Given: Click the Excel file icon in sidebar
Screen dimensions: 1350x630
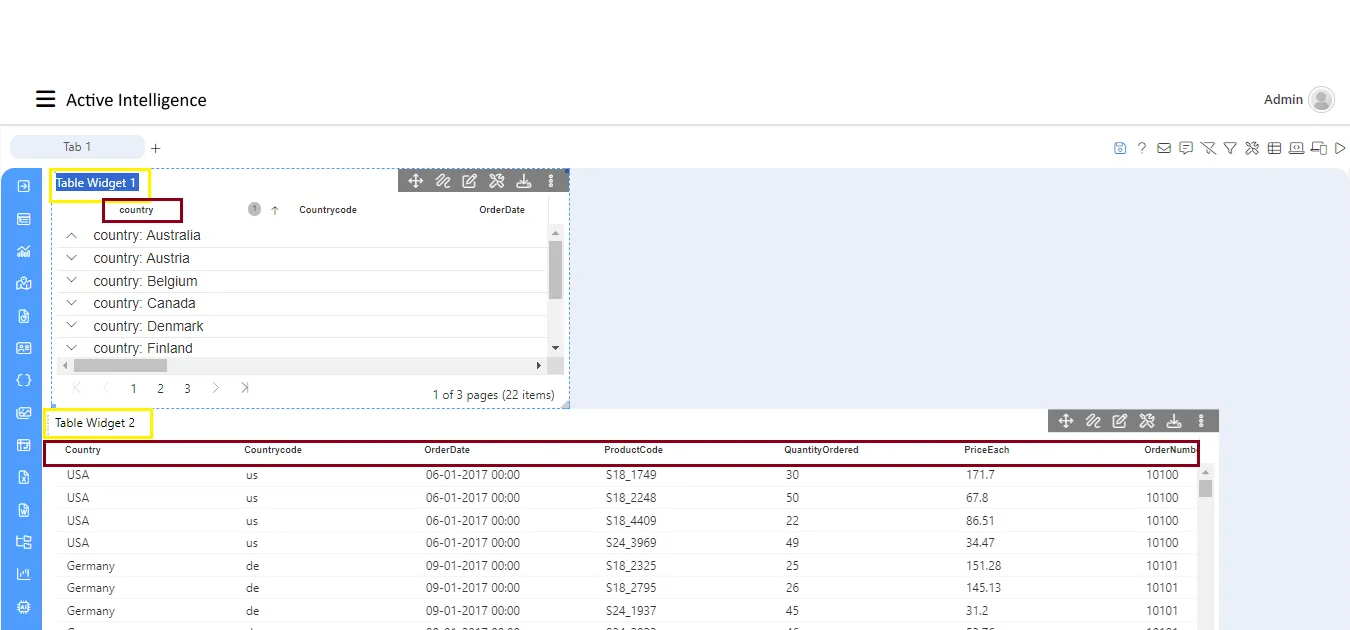Looking at the screenshot, I should tap(24, 477).
